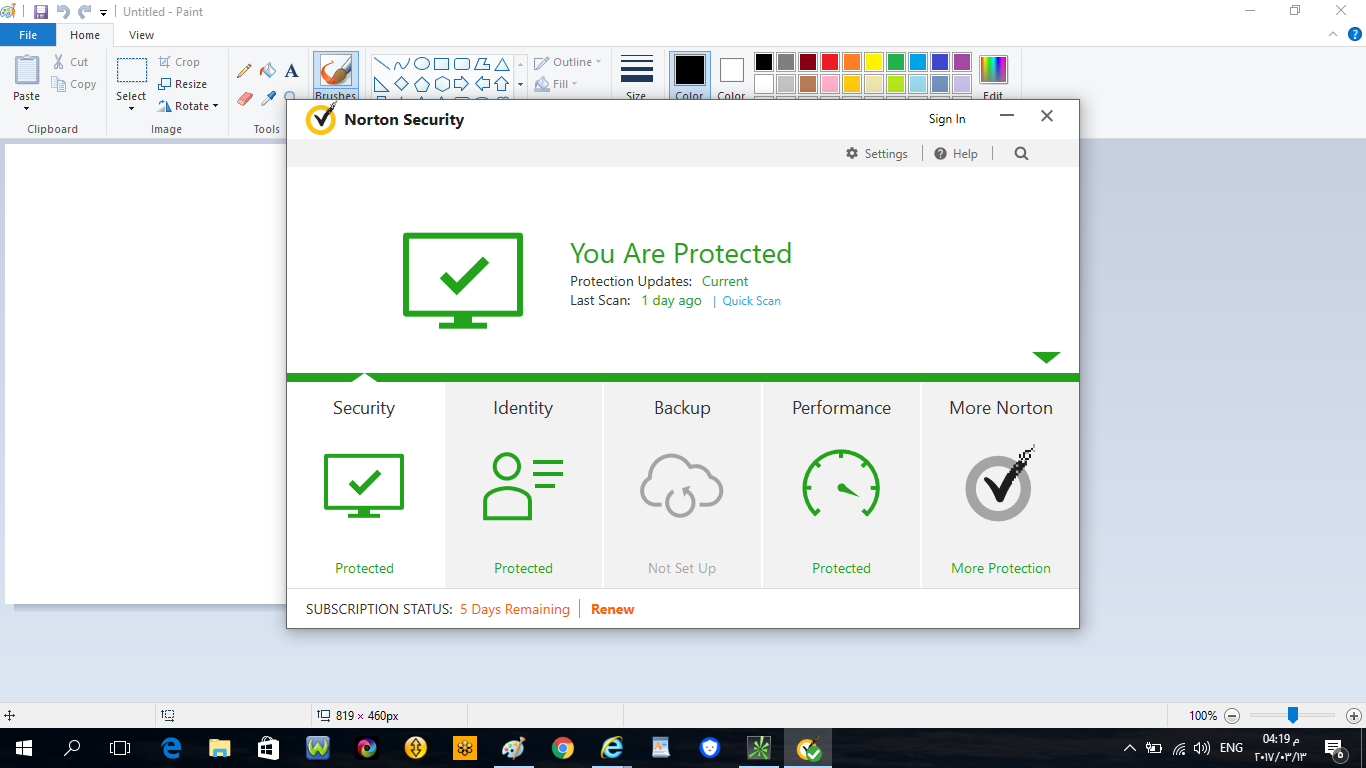Open the Performance tile in Norton

841,485
